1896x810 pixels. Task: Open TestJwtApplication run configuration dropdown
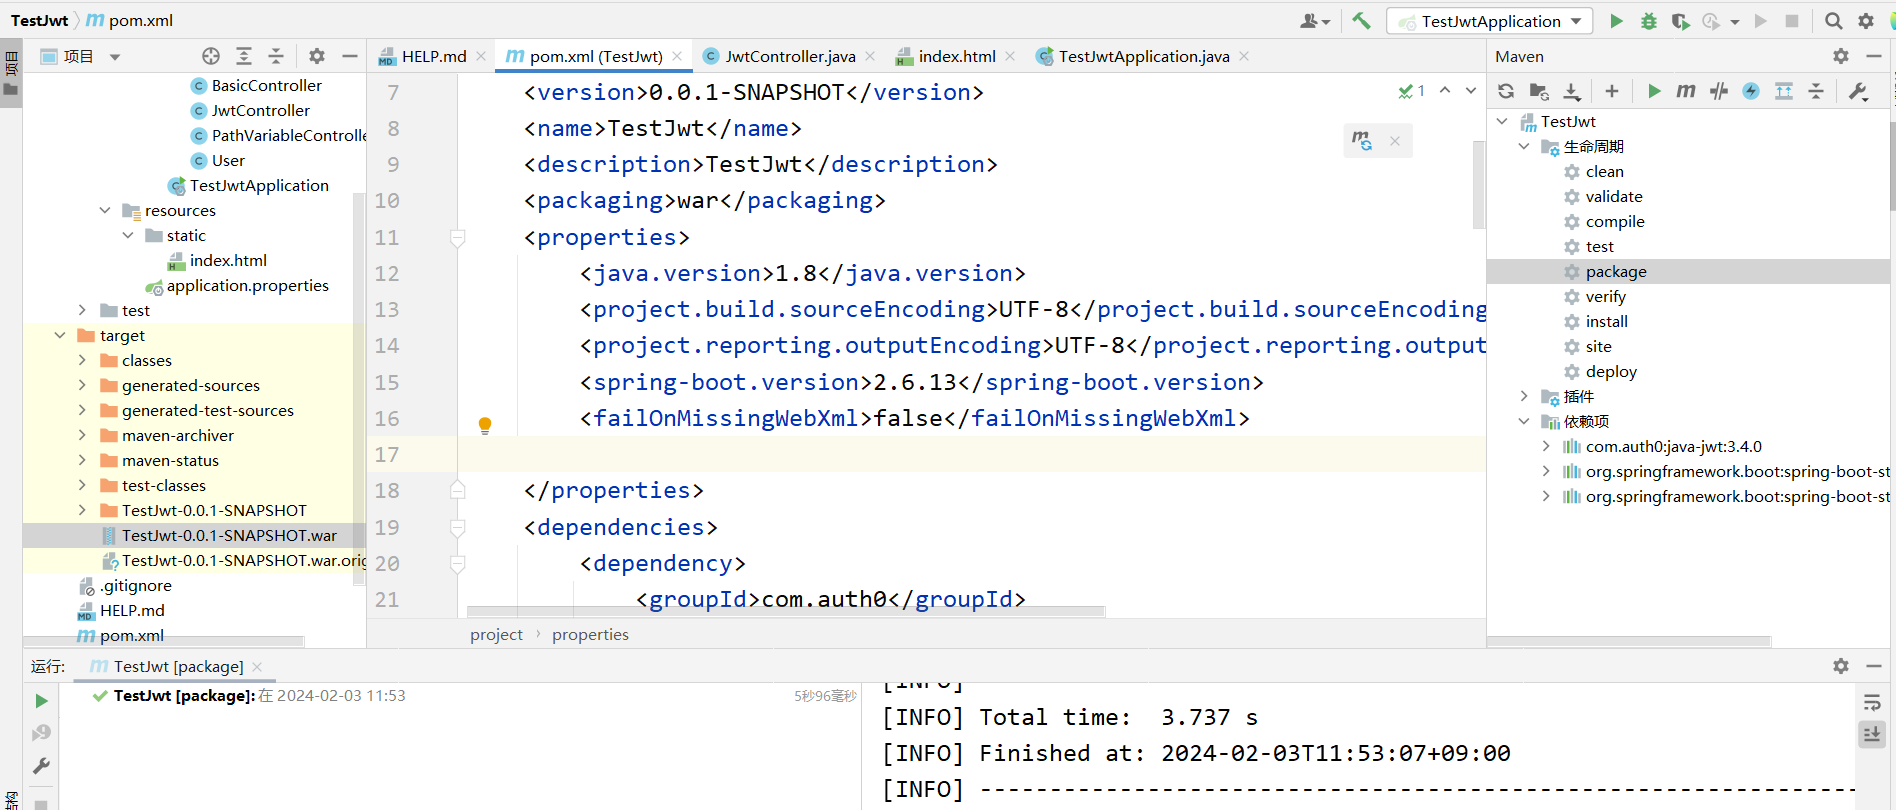click(1490, 21)
